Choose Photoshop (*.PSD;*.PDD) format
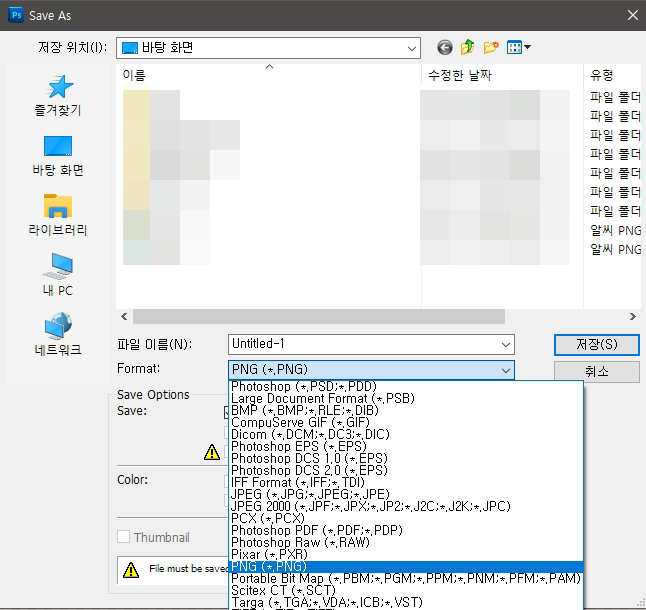This screenshot has height=610, width=646. click(406, 387)
